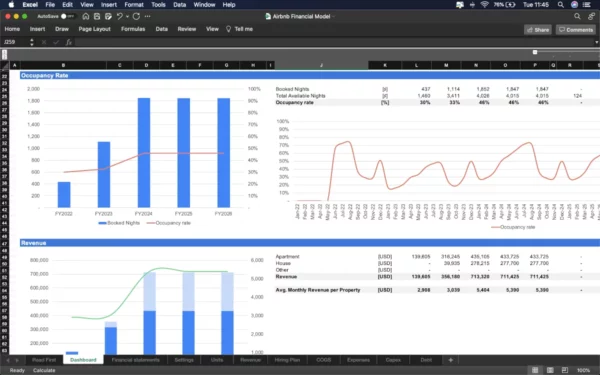The image size is (600, 375).
Task: Open the Data ribbon tab
Action: [161, 29]
